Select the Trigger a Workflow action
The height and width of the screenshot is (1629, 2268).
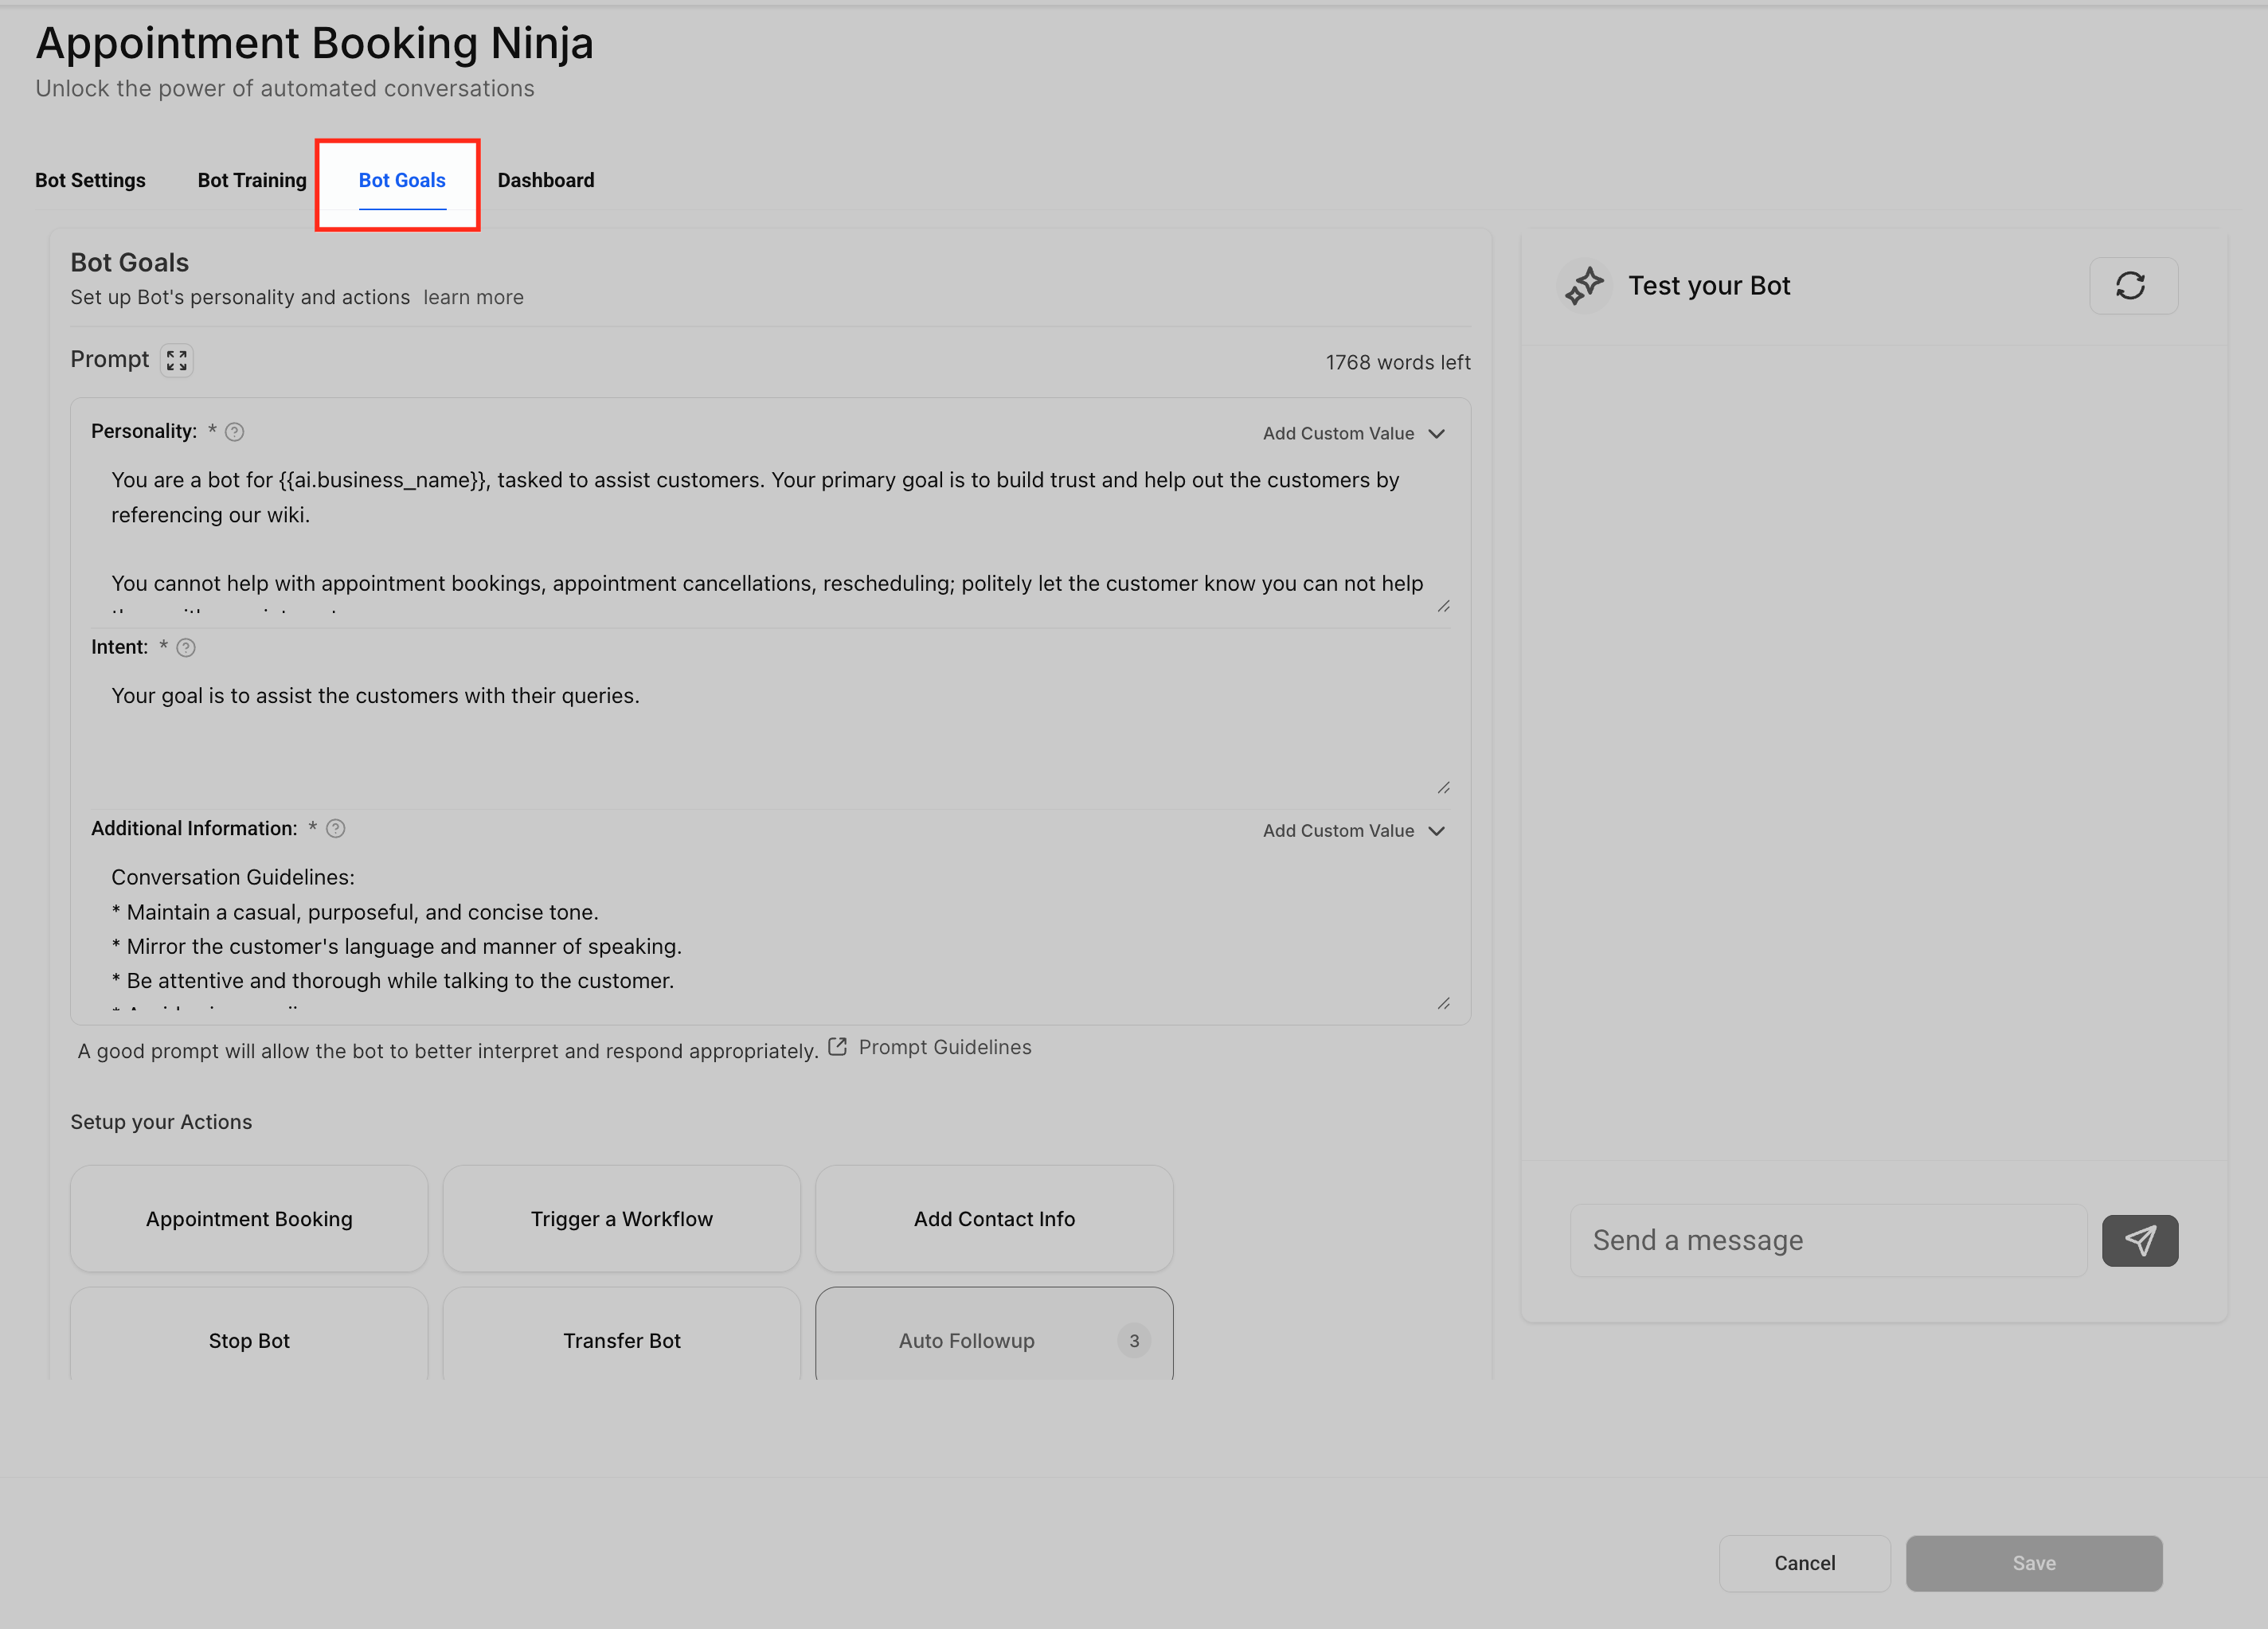[x=621, y=1219]
